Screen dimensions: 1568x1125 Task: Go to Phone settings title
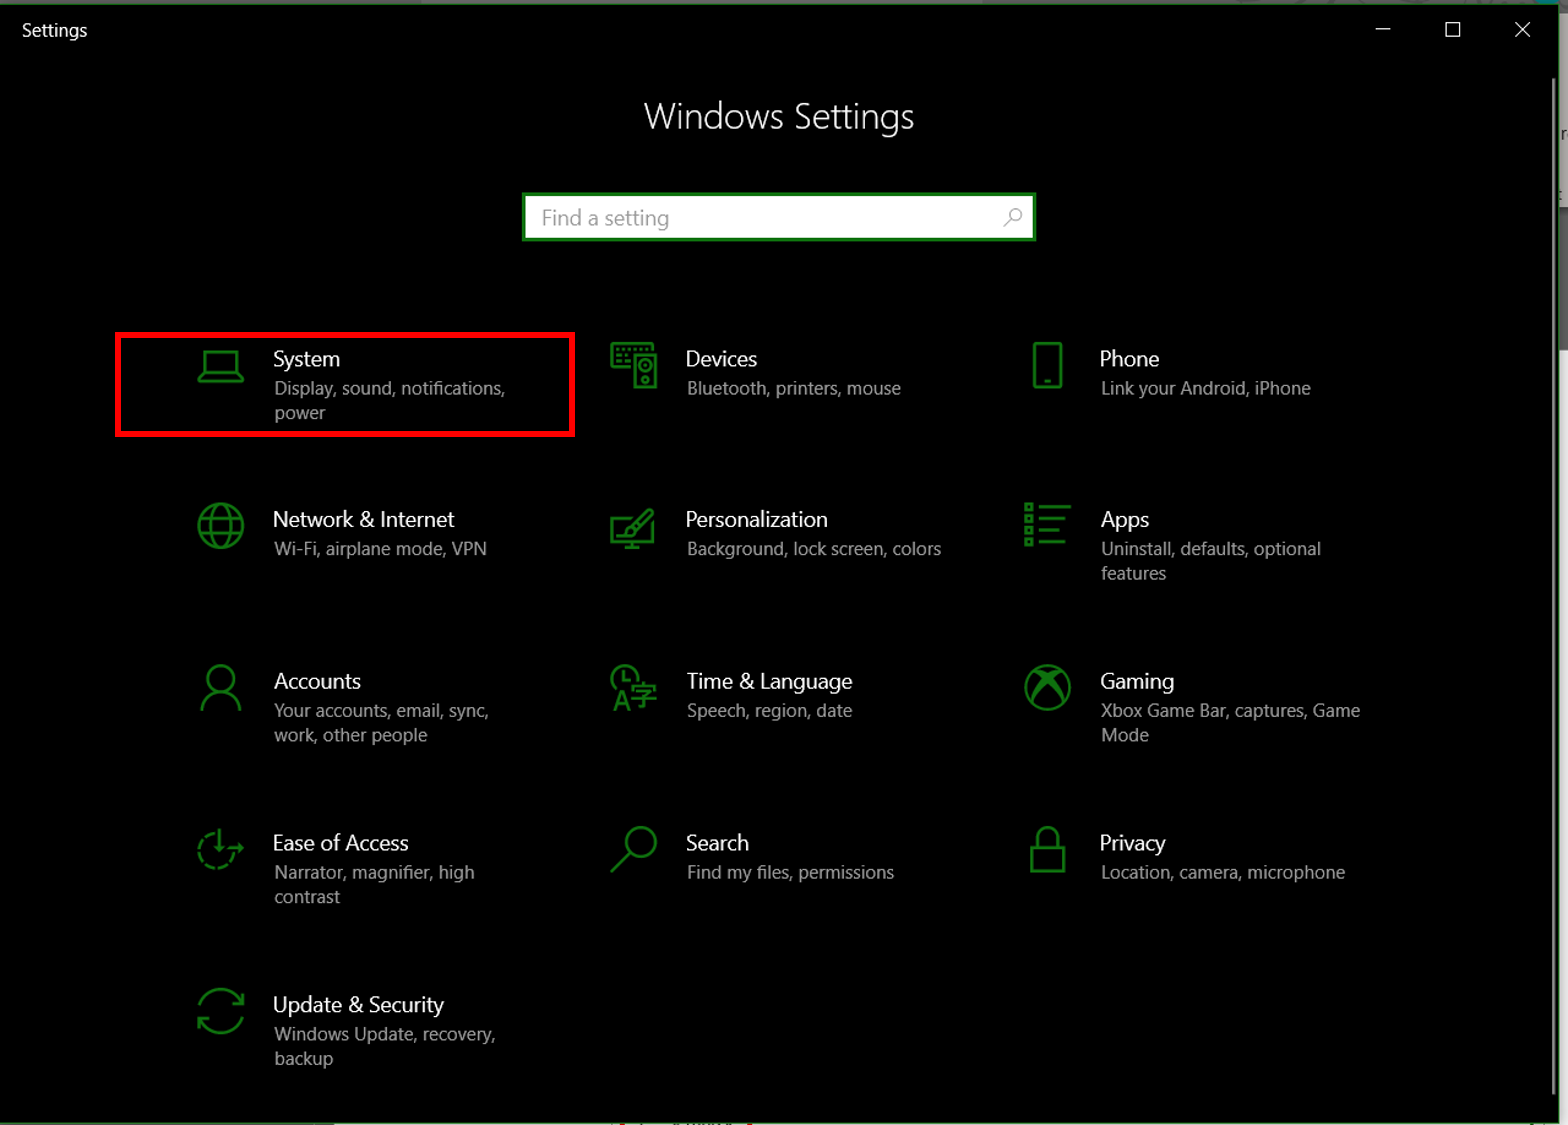(1129, 359)
